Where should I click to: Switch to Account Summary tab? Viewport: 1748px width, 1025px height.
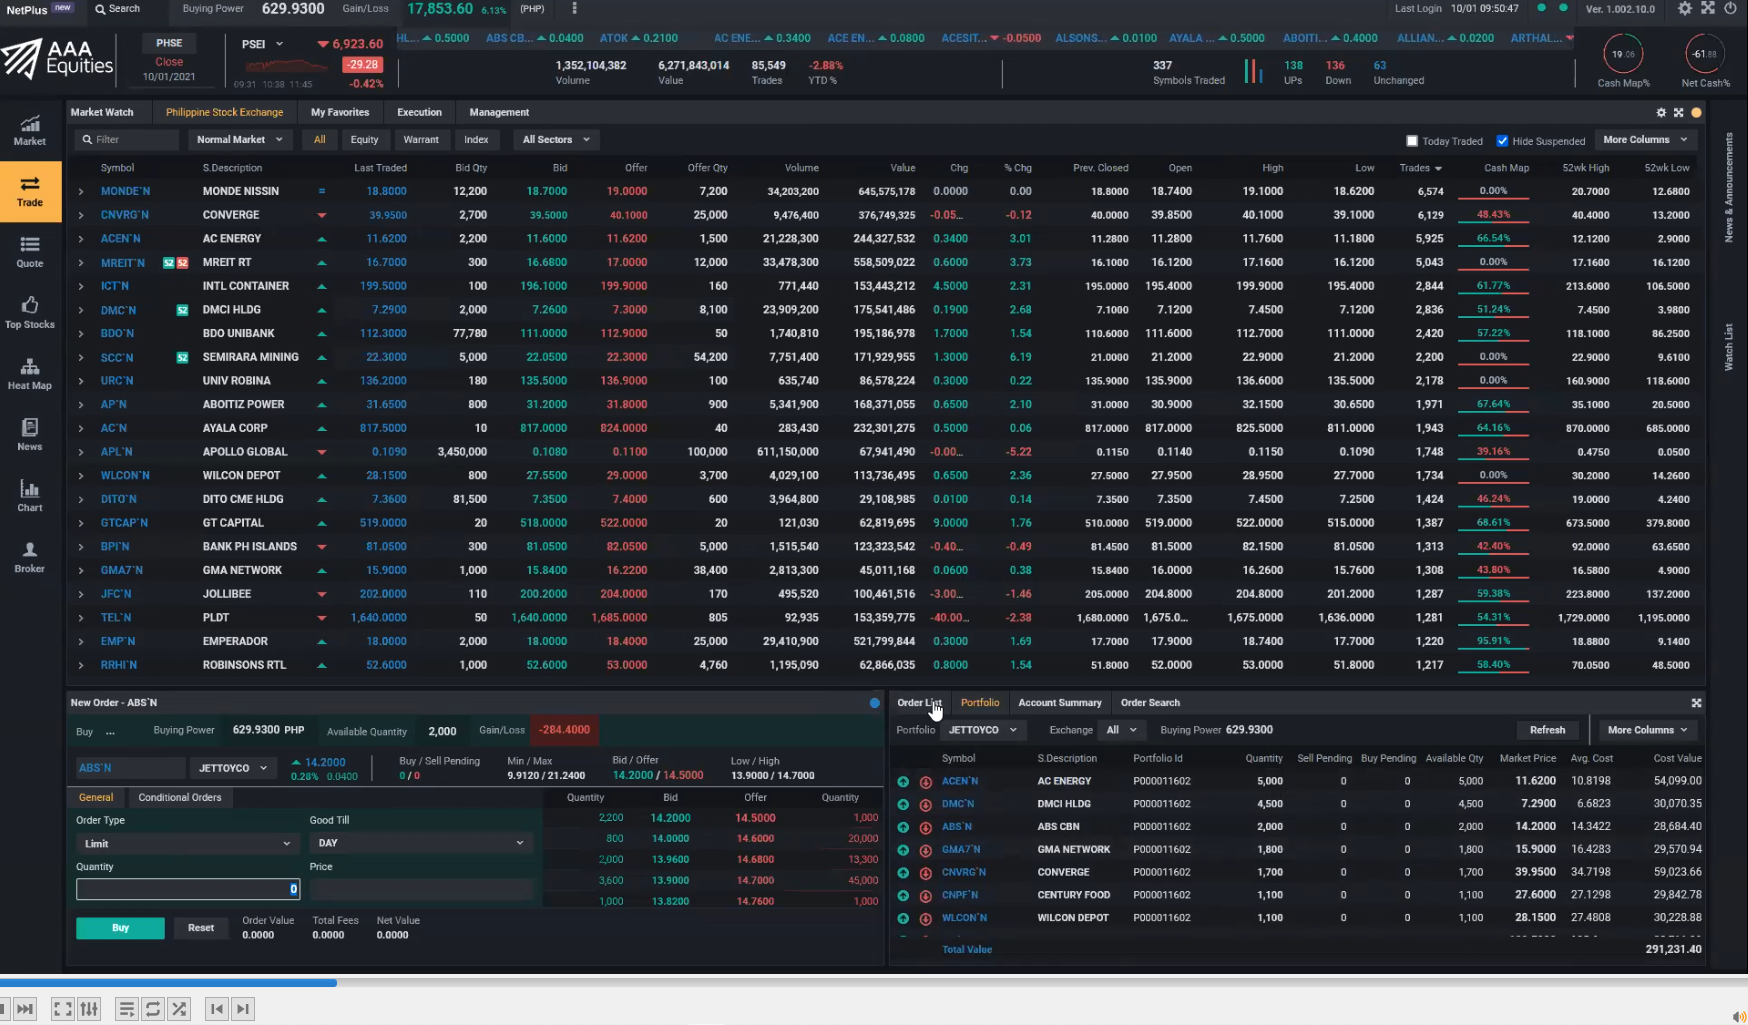tap(1060, 703)
